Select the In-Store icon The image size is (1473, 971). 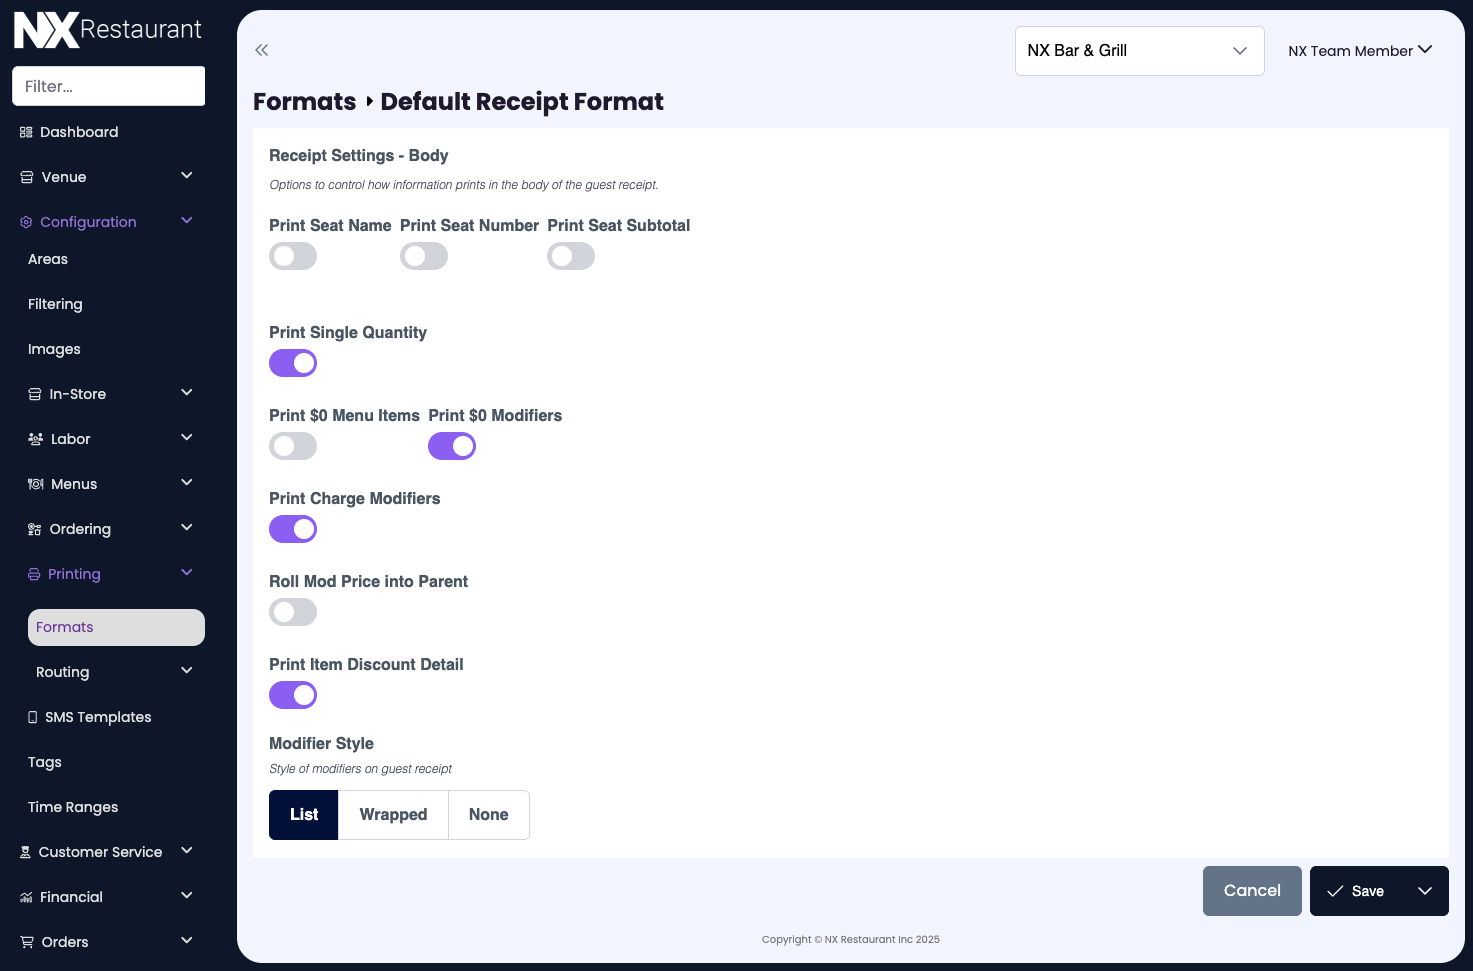(x=35, y=393)
